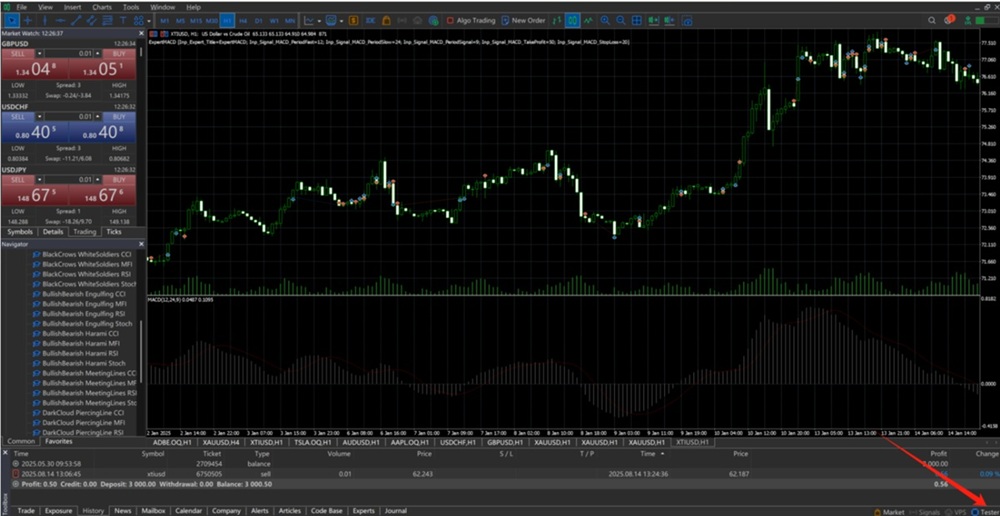This screenshot has width=1000, height=516.
Task: Click the USDJPY volume input field
Action: 68,180
